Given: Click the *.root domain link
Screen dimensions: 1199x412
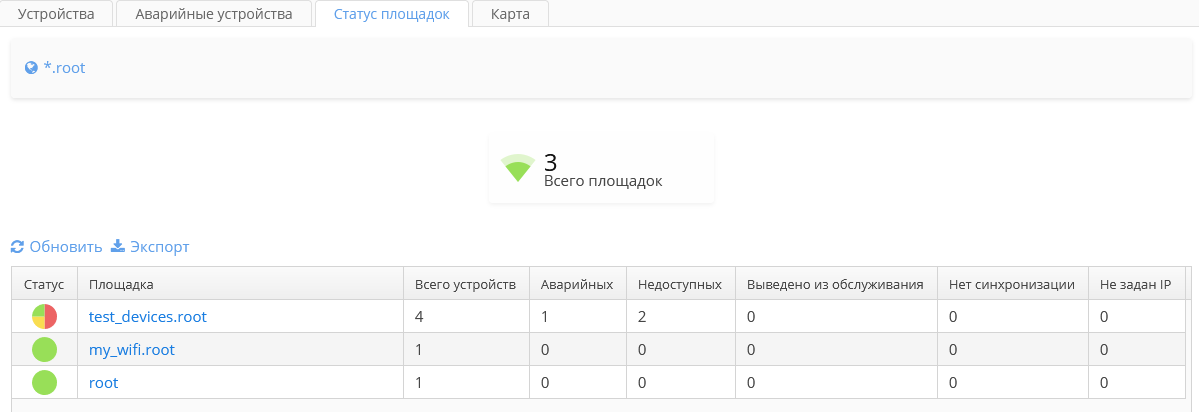Looking at the screenshot, I should pyautogui.click(x=65, y=68).
